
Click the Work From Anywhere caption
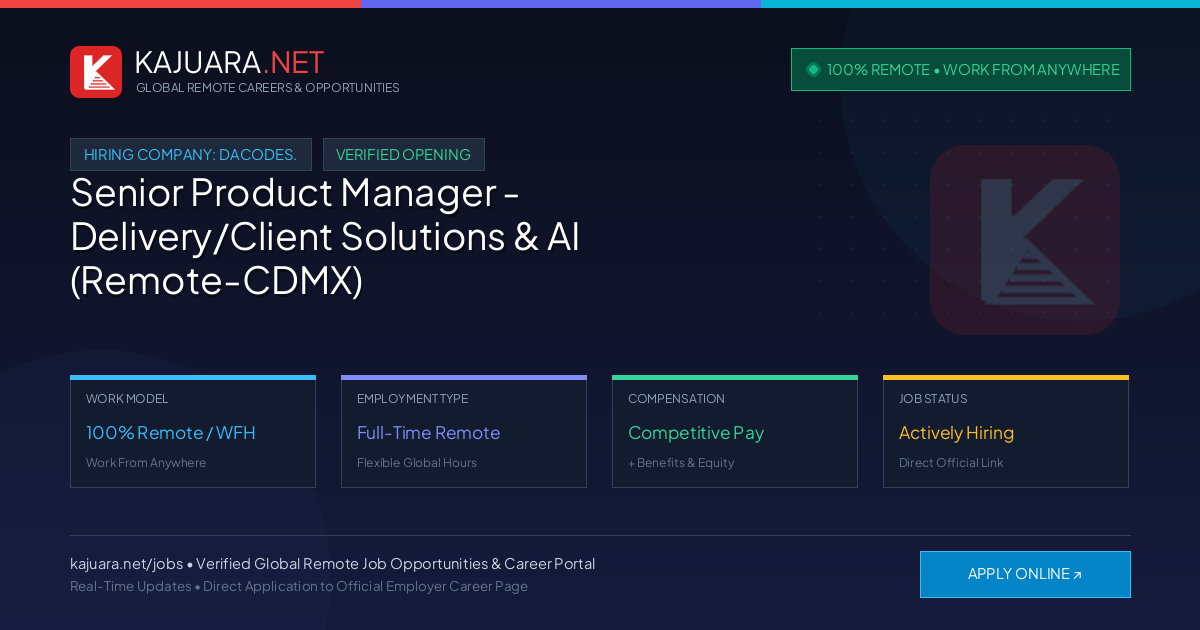point(146,463)
